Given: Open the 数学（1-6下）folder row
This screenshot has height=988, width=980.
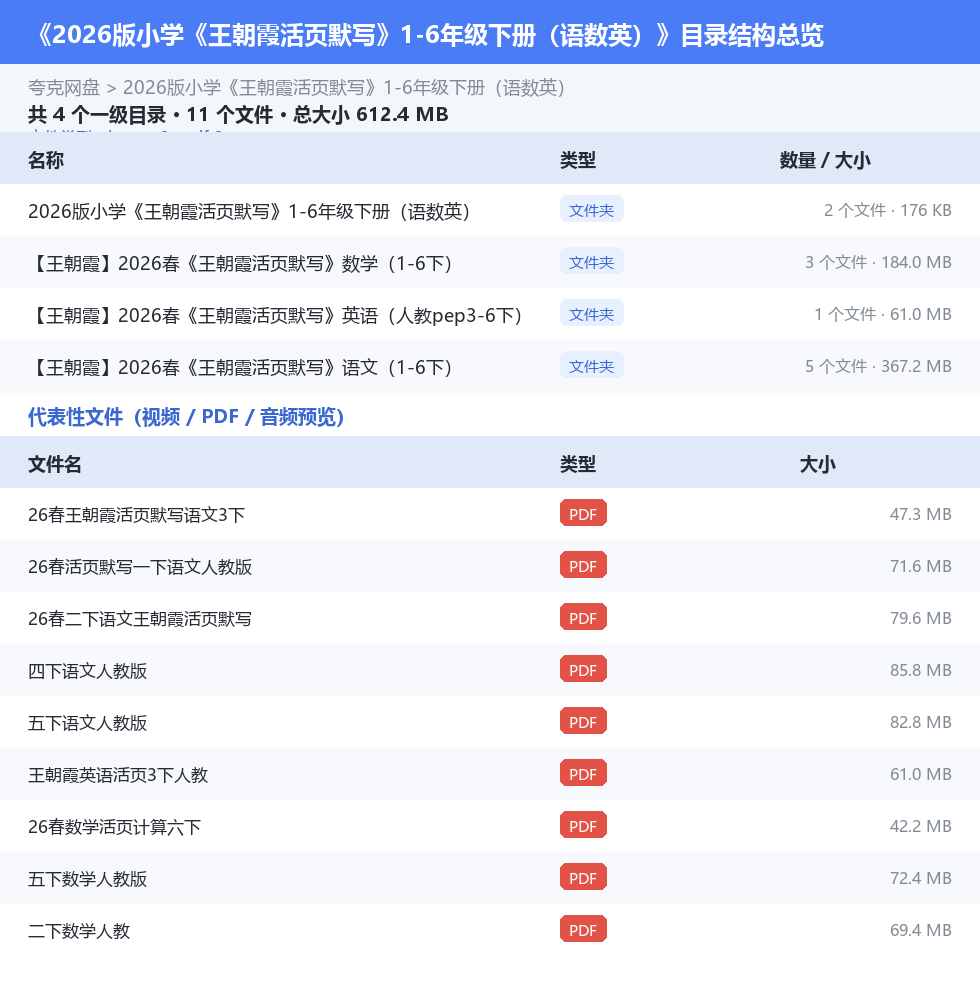Looking at the screenshot, I should 490,262.
